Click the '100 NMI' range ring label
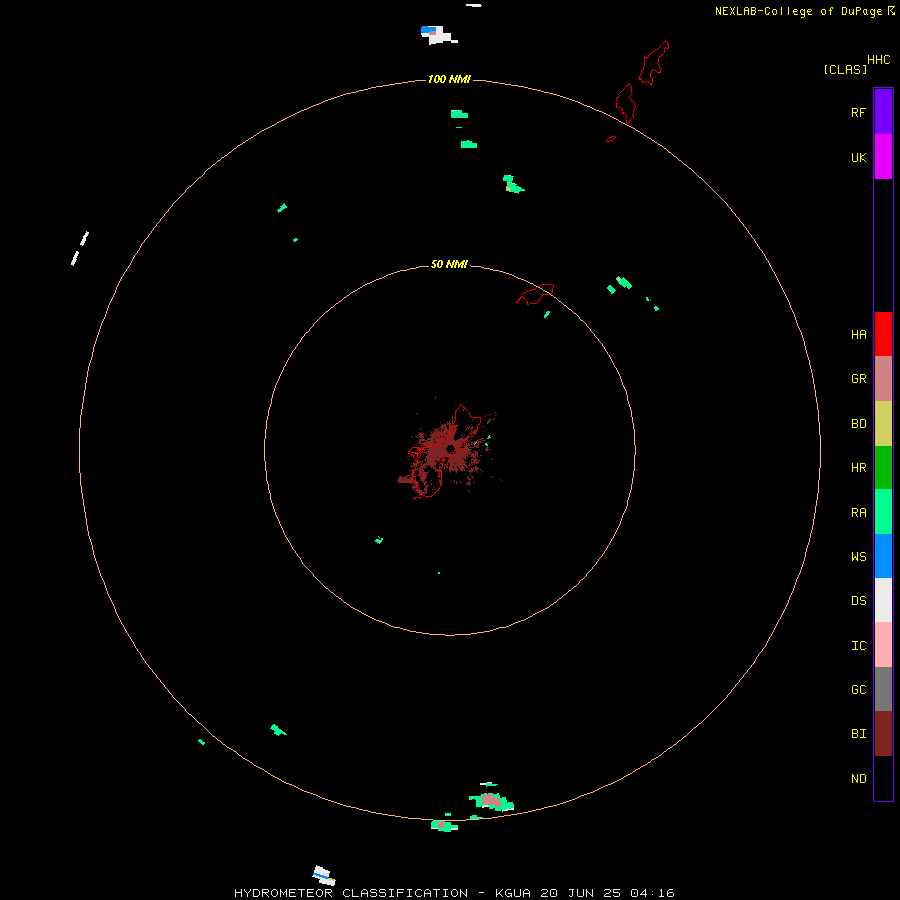 tap(449, 79)
